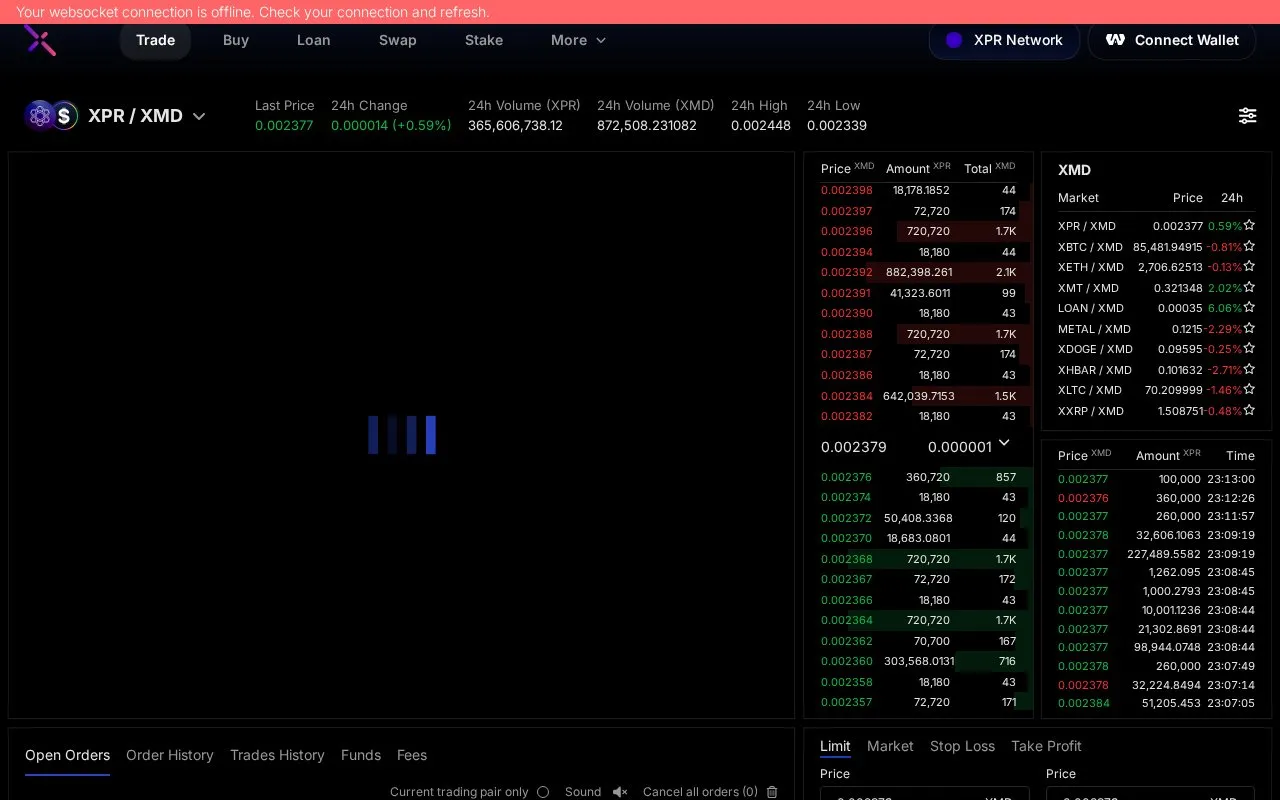Click the trash icon for cancel all orders

[772, 792]
